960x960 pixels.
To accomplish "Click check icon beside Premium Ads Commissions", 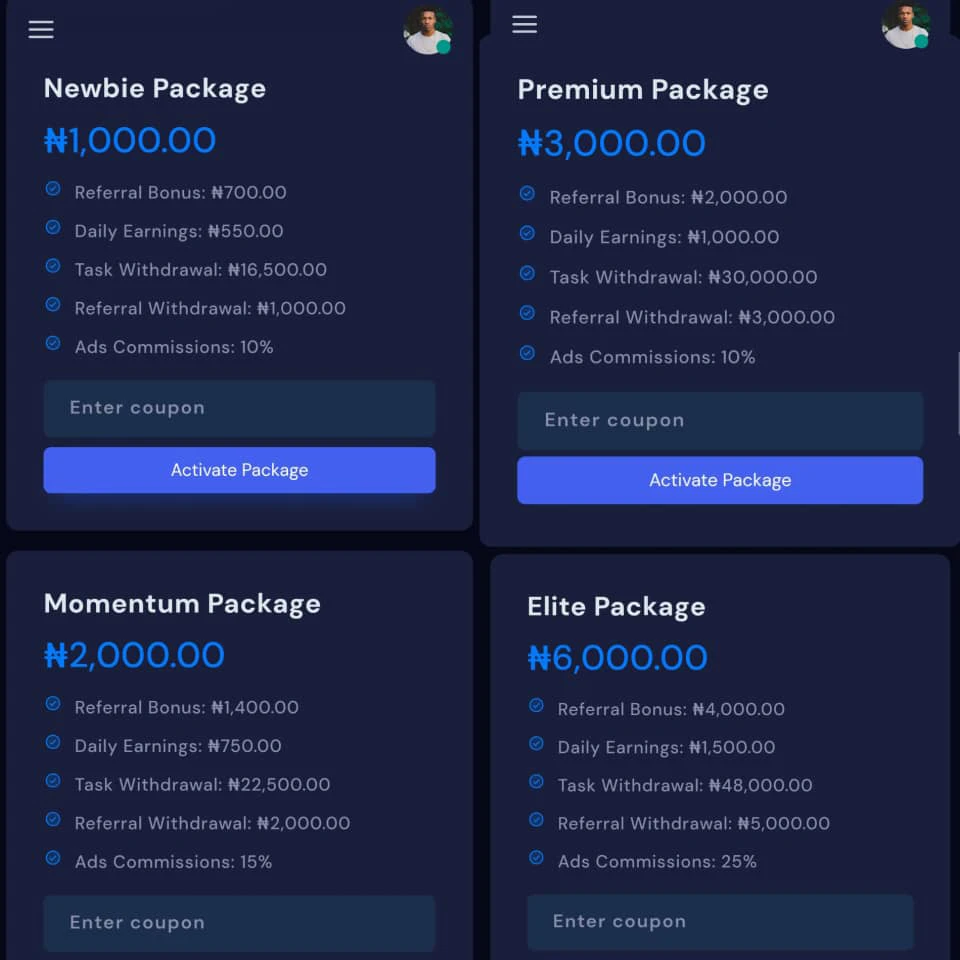I will point(527,353).
